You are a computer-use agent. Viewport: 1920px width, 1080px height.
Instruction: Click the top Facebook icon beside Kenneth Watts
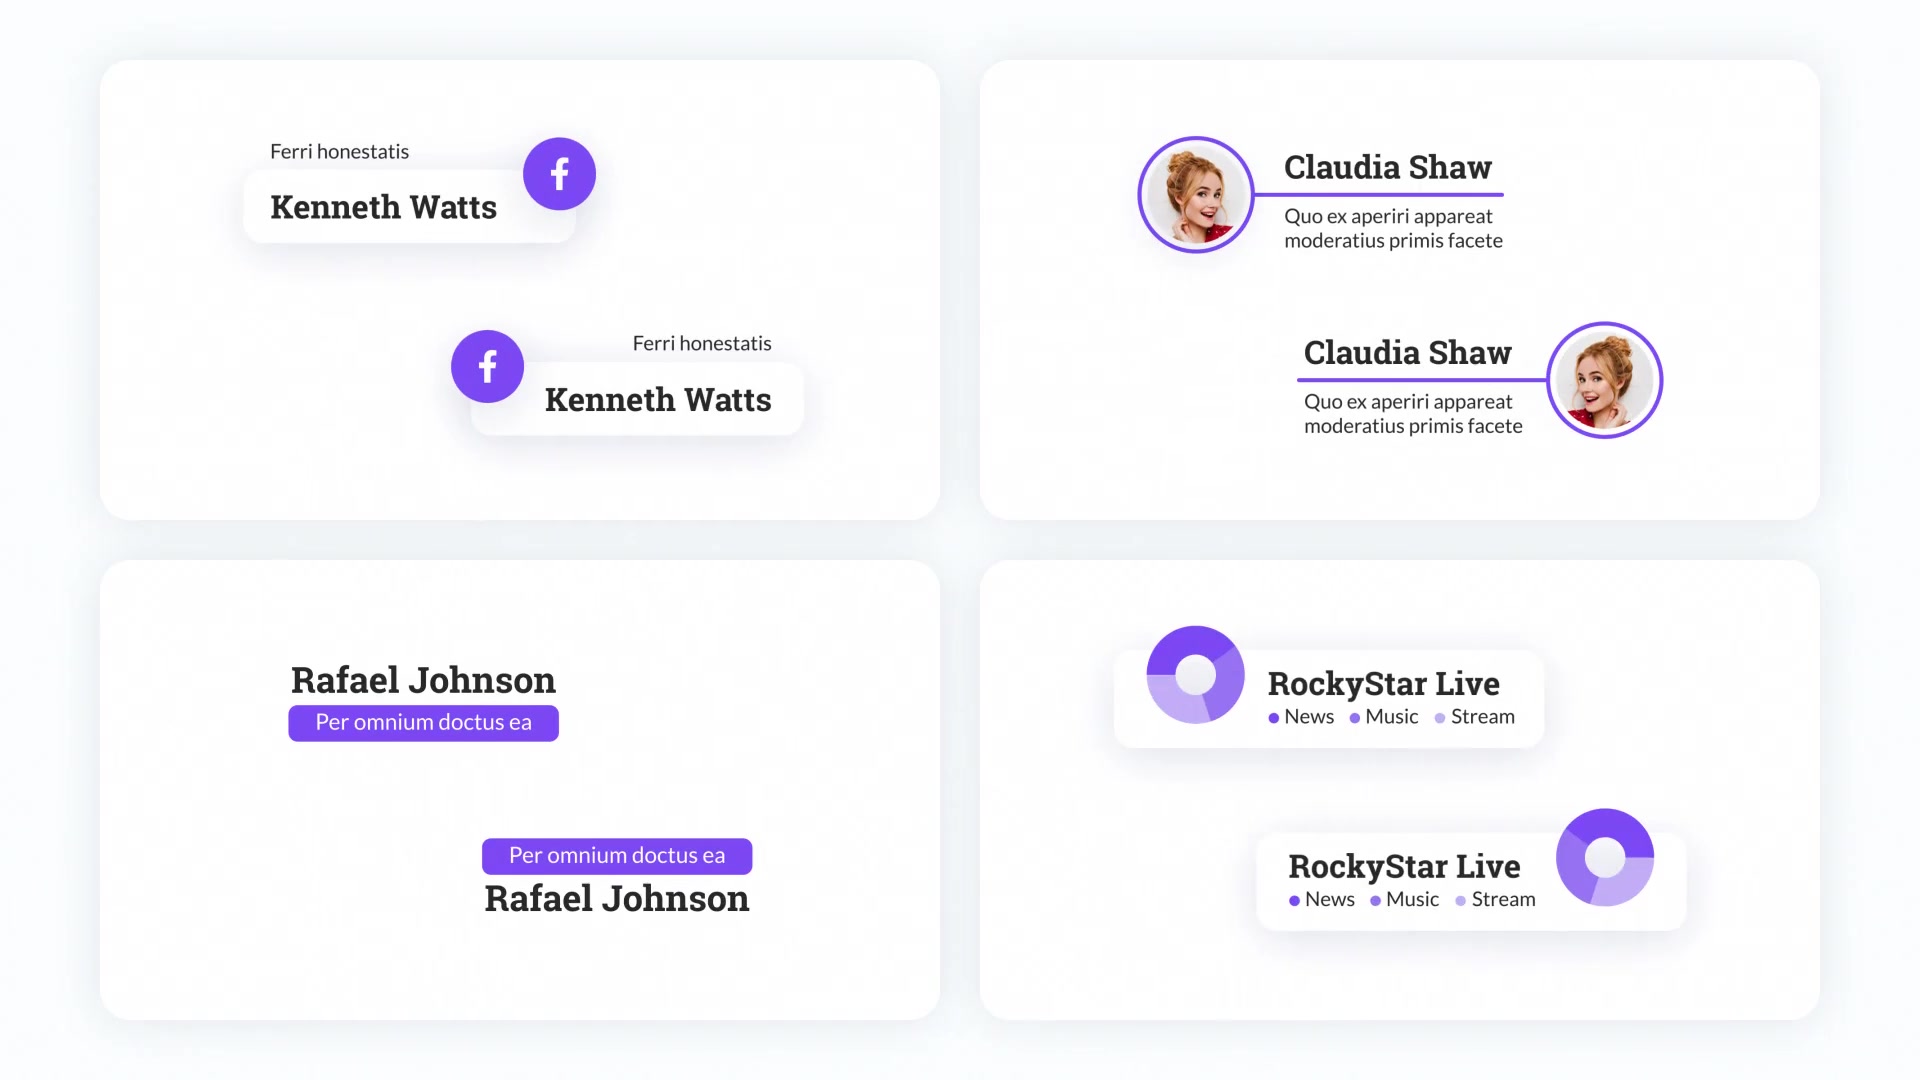tap(559, 174)
